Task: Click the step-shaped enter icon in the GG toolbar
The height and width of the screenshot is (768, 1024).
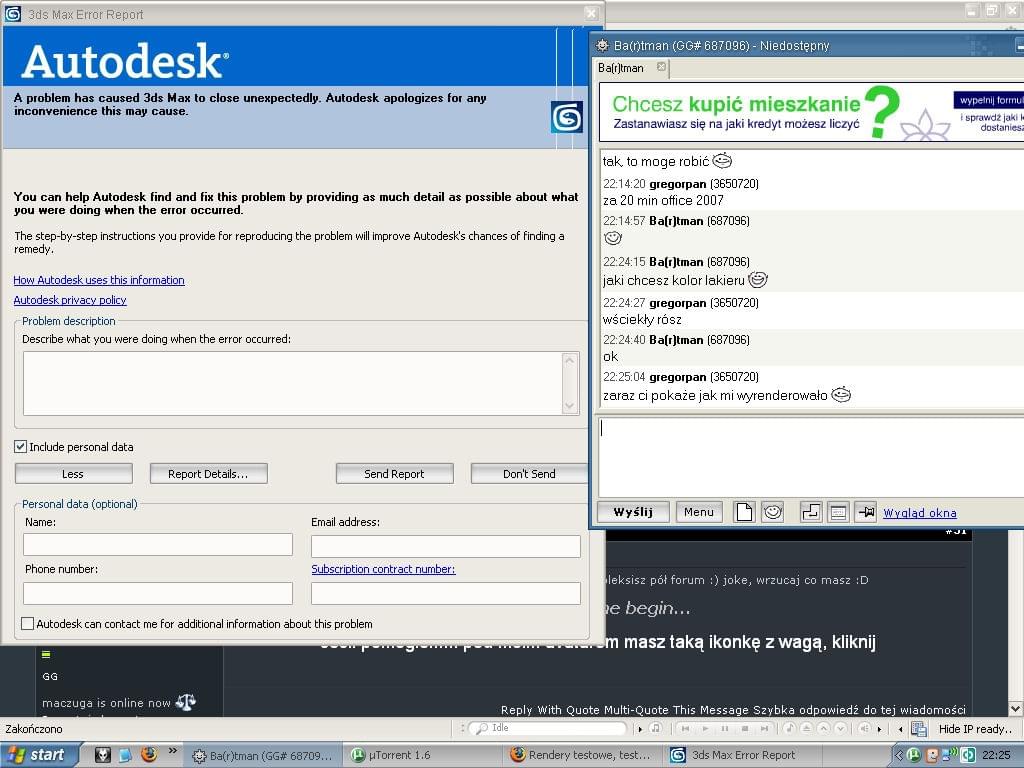Action: (810, 512)
